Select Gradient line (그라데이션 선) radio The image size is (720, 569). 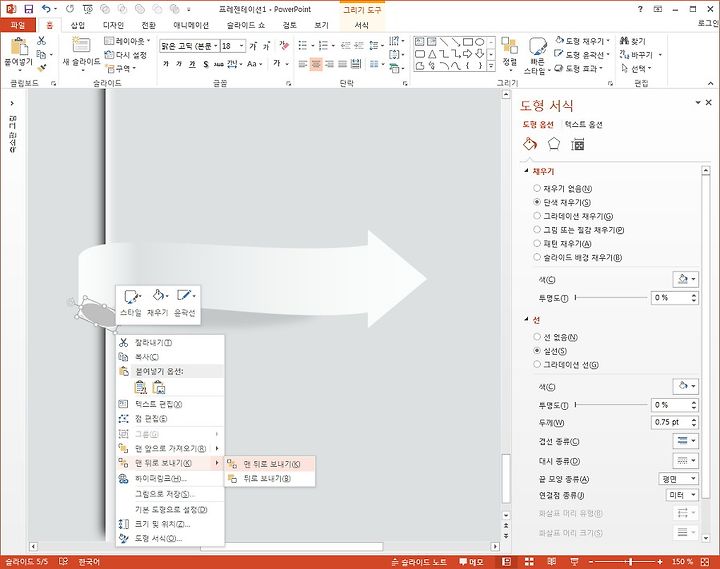click(537, 365)
